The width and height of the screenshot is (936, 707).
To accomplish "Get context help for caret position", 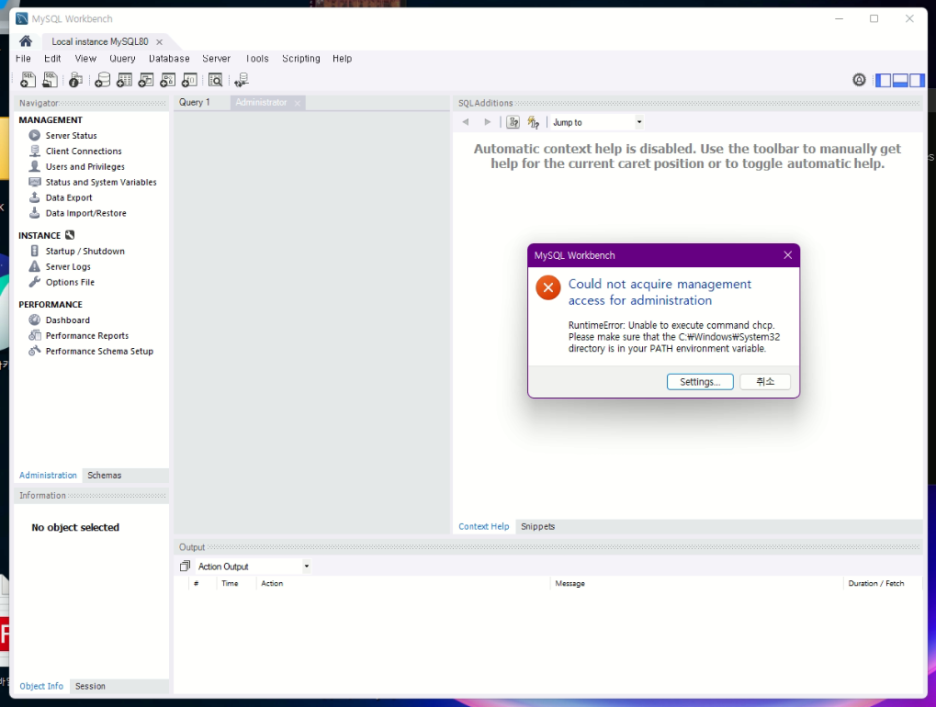I will click(x=513, y=122).
